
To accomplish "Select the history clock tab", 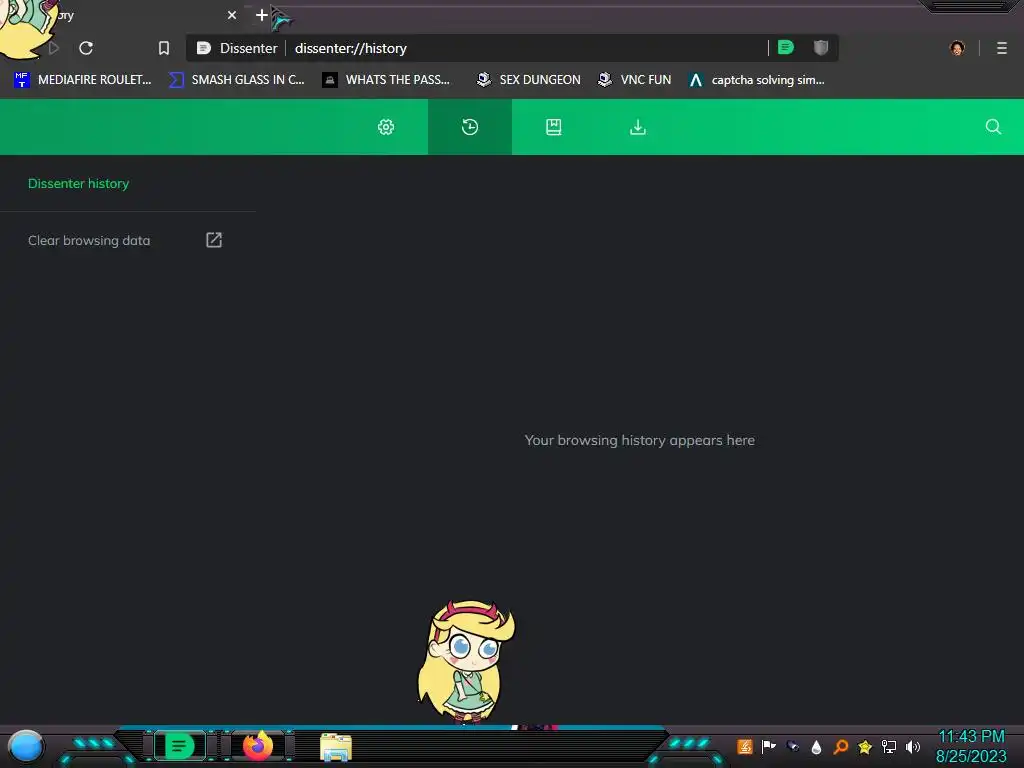I will point(470,127).
